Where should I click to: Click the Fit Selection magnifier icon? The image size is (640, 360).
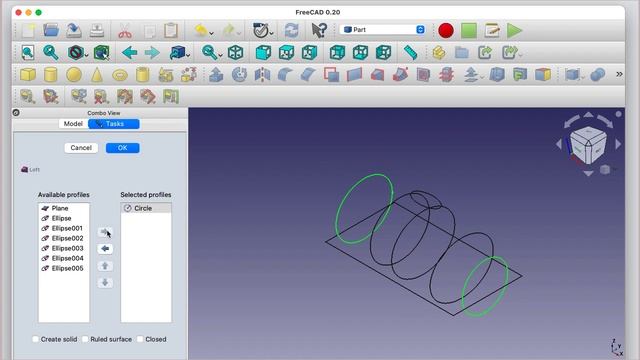pyautogui.click(x=51, y=53)
